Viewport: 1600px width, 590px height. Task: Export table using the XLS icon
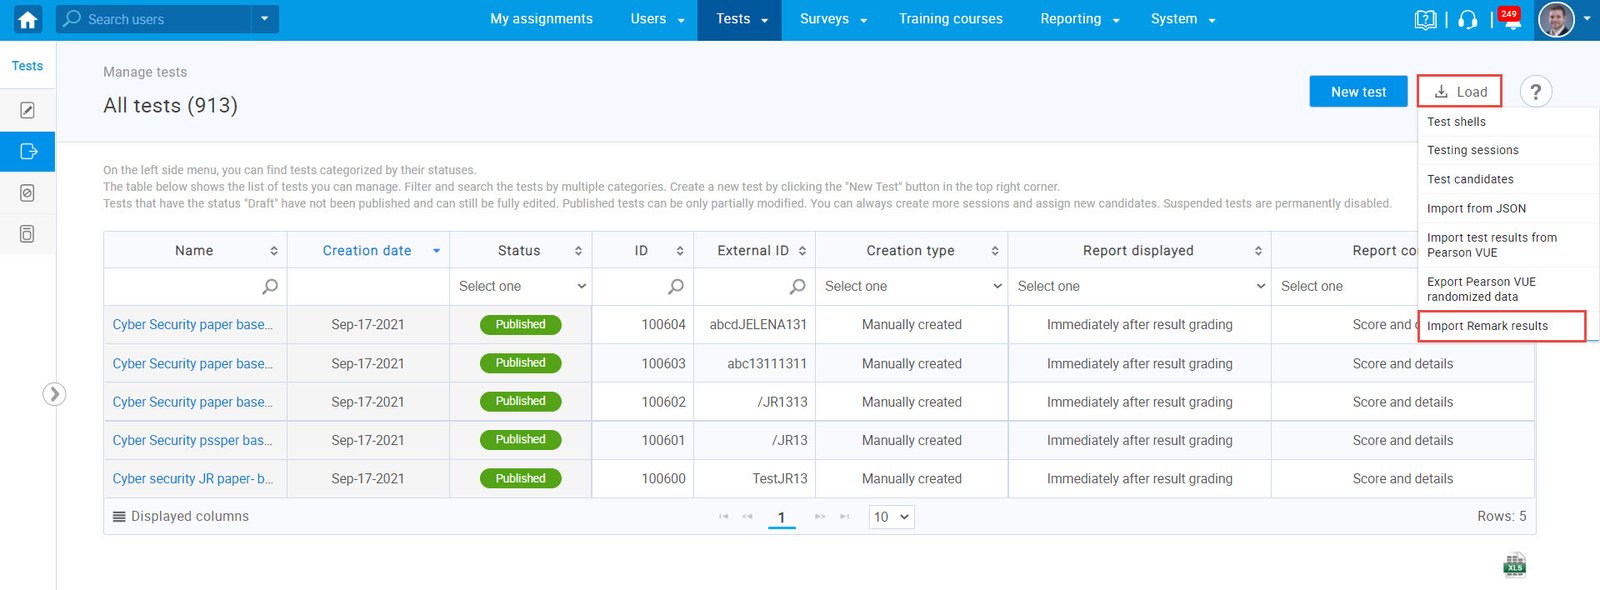click(1514, 565)
